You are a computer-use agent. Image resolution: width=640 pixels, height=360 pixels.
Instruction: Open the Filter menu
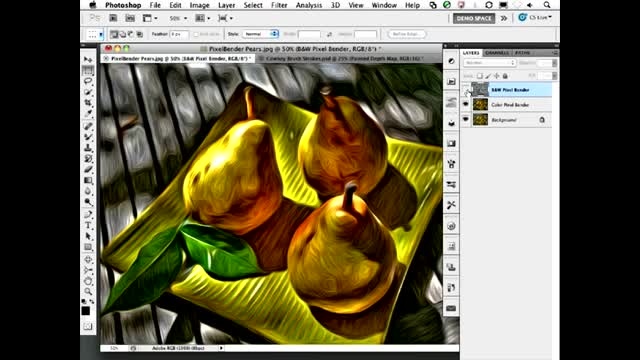pyautogui.click(x=279, y=5)
